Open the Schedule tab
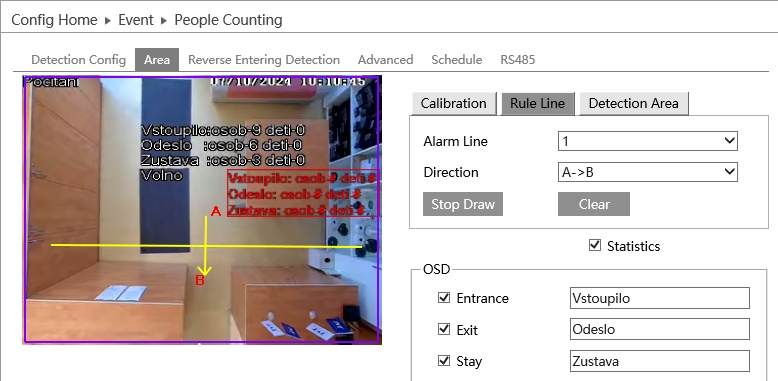The width and height of the screenshot is (778, 381). click(x=456, y=60)
